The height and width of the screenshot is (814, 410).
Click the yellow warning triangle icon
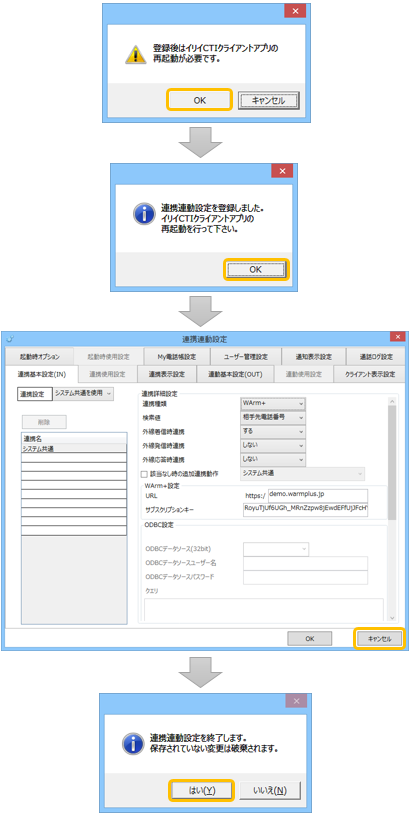[136, 53]
